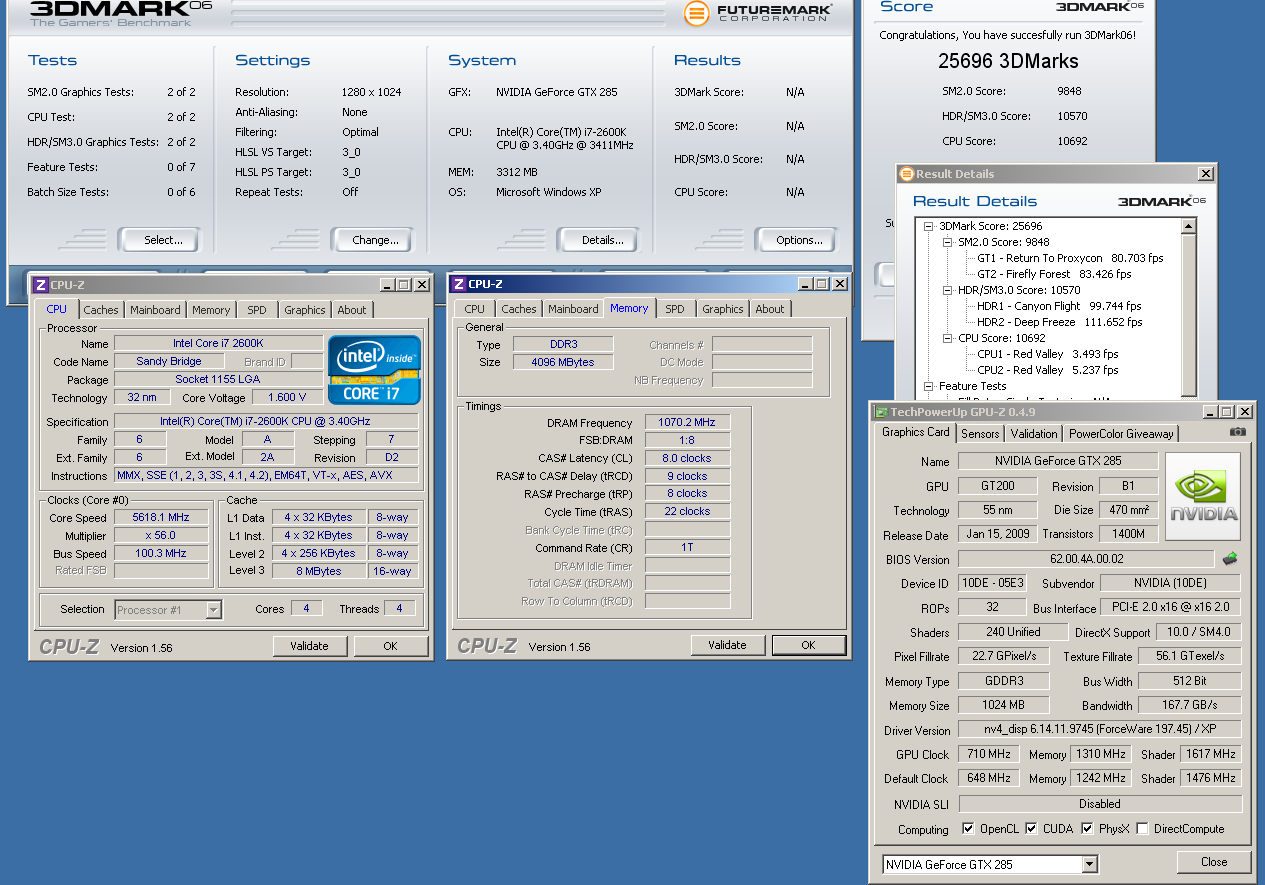Open About tab in CPU-Z processor window
Screen dimensions: 1265x885
352,310
